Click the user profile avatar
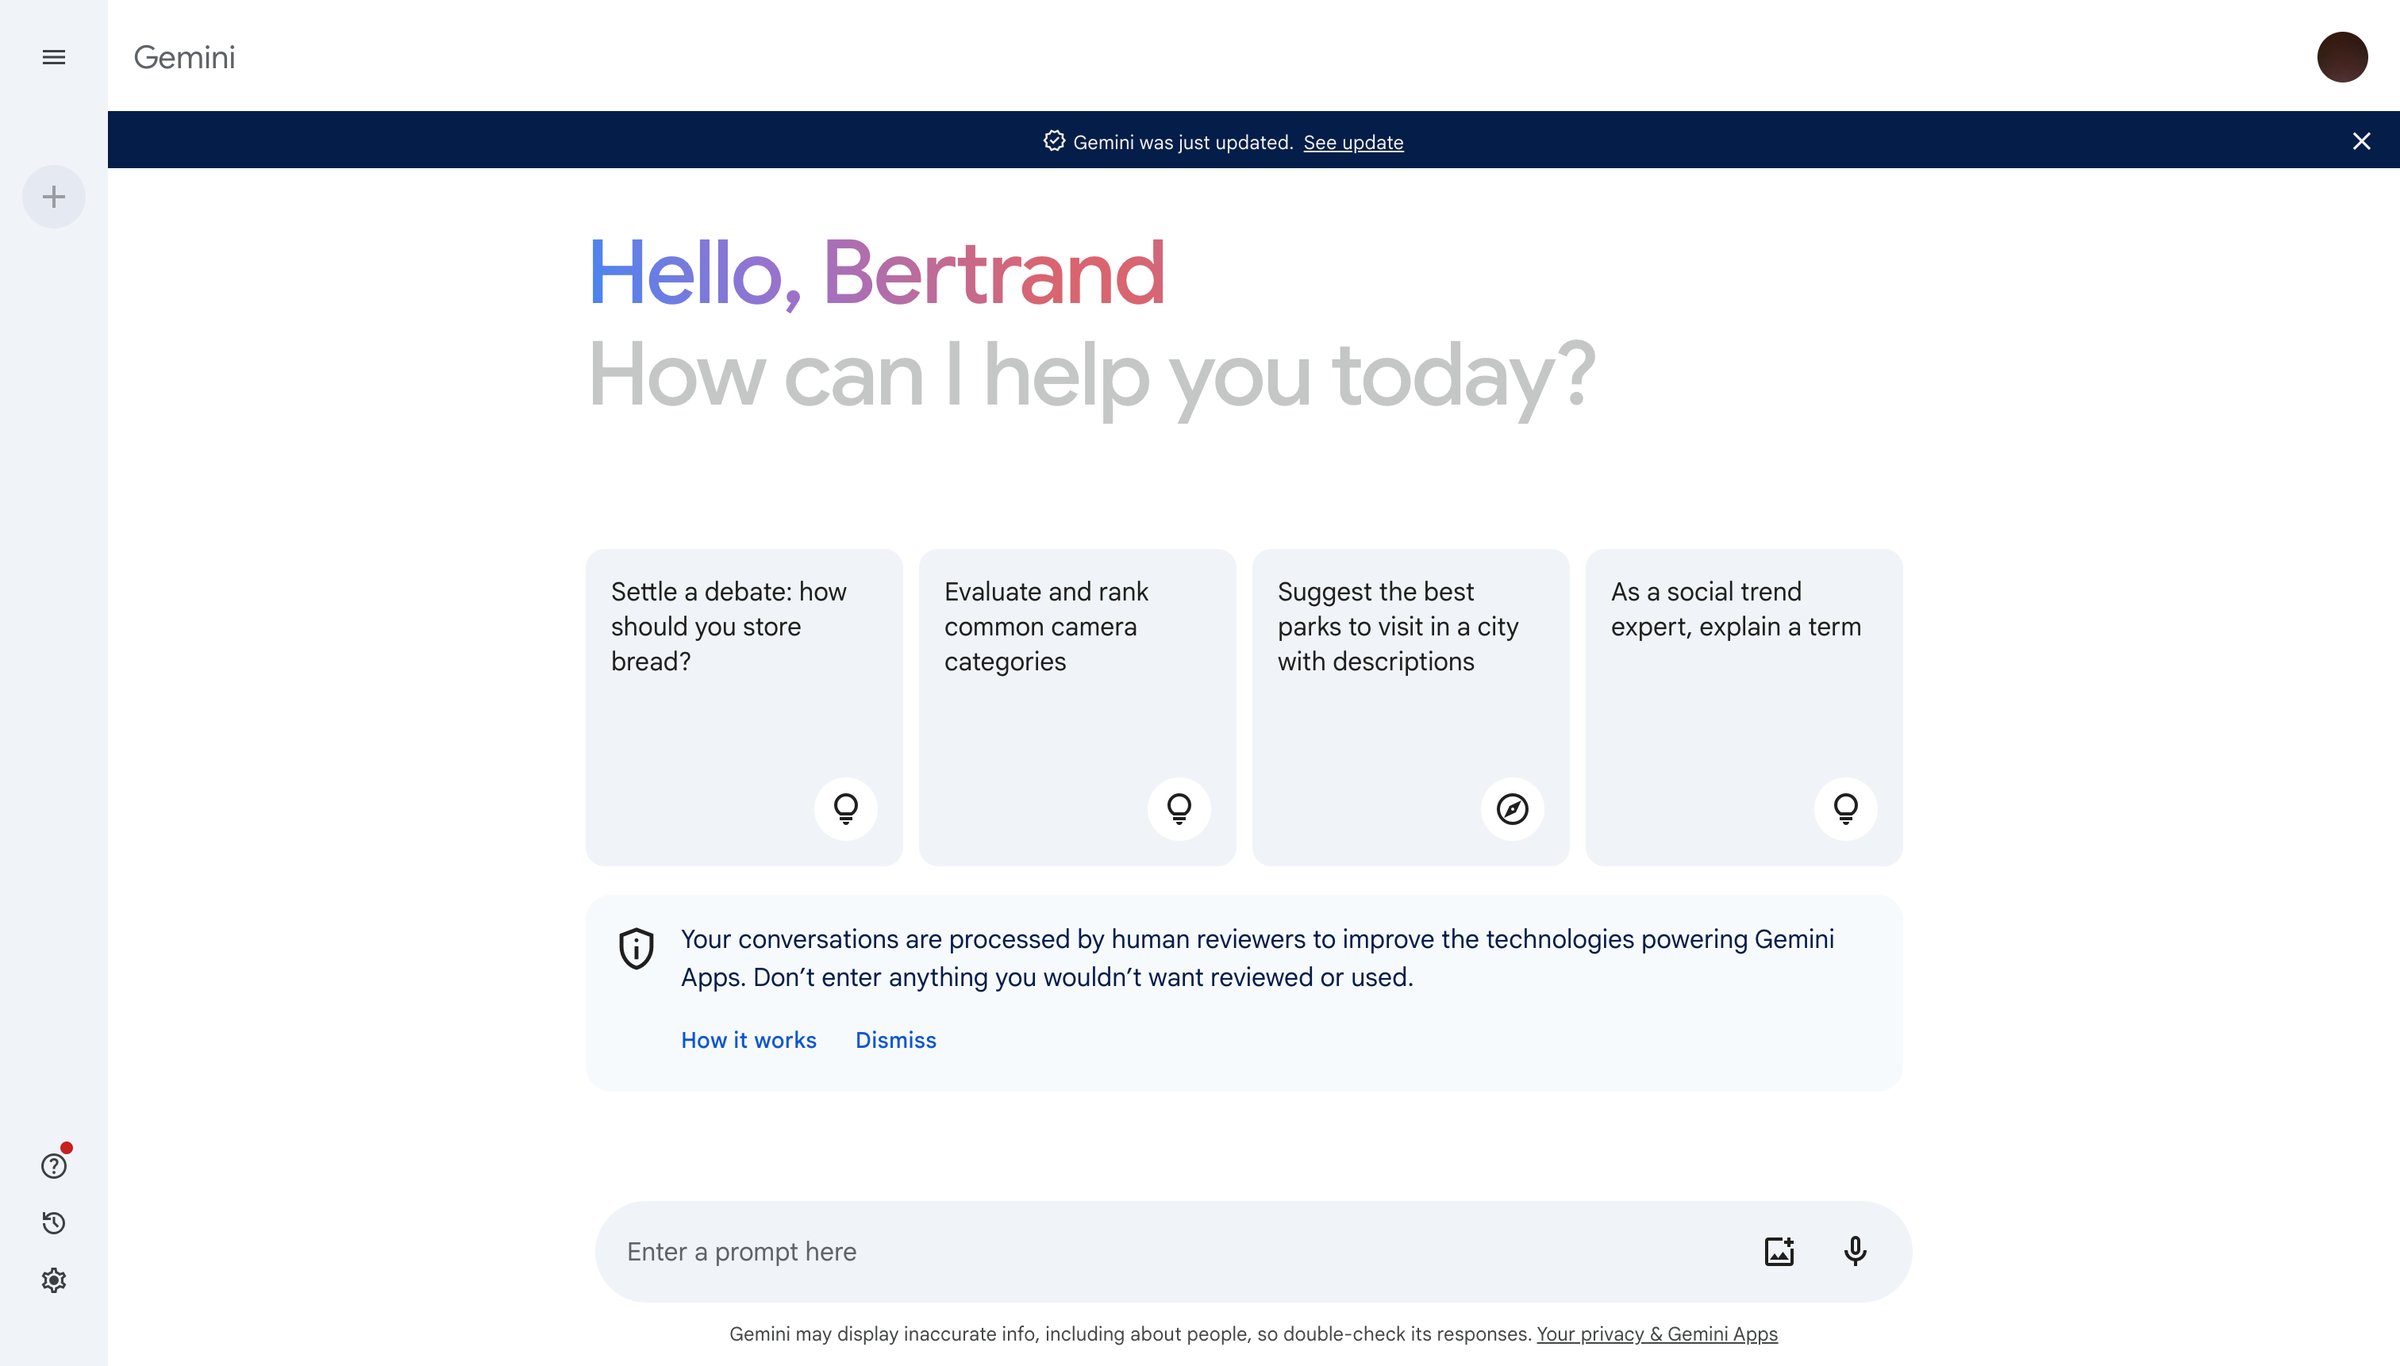This screenshot has height=1366, width=2400. (2342, 57)
